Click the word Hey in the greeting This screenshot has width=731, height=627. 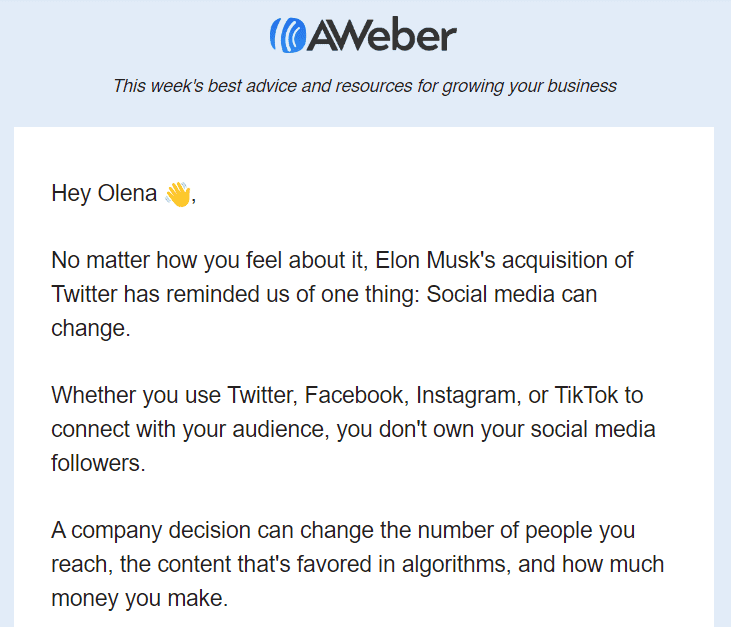(71, 193)
